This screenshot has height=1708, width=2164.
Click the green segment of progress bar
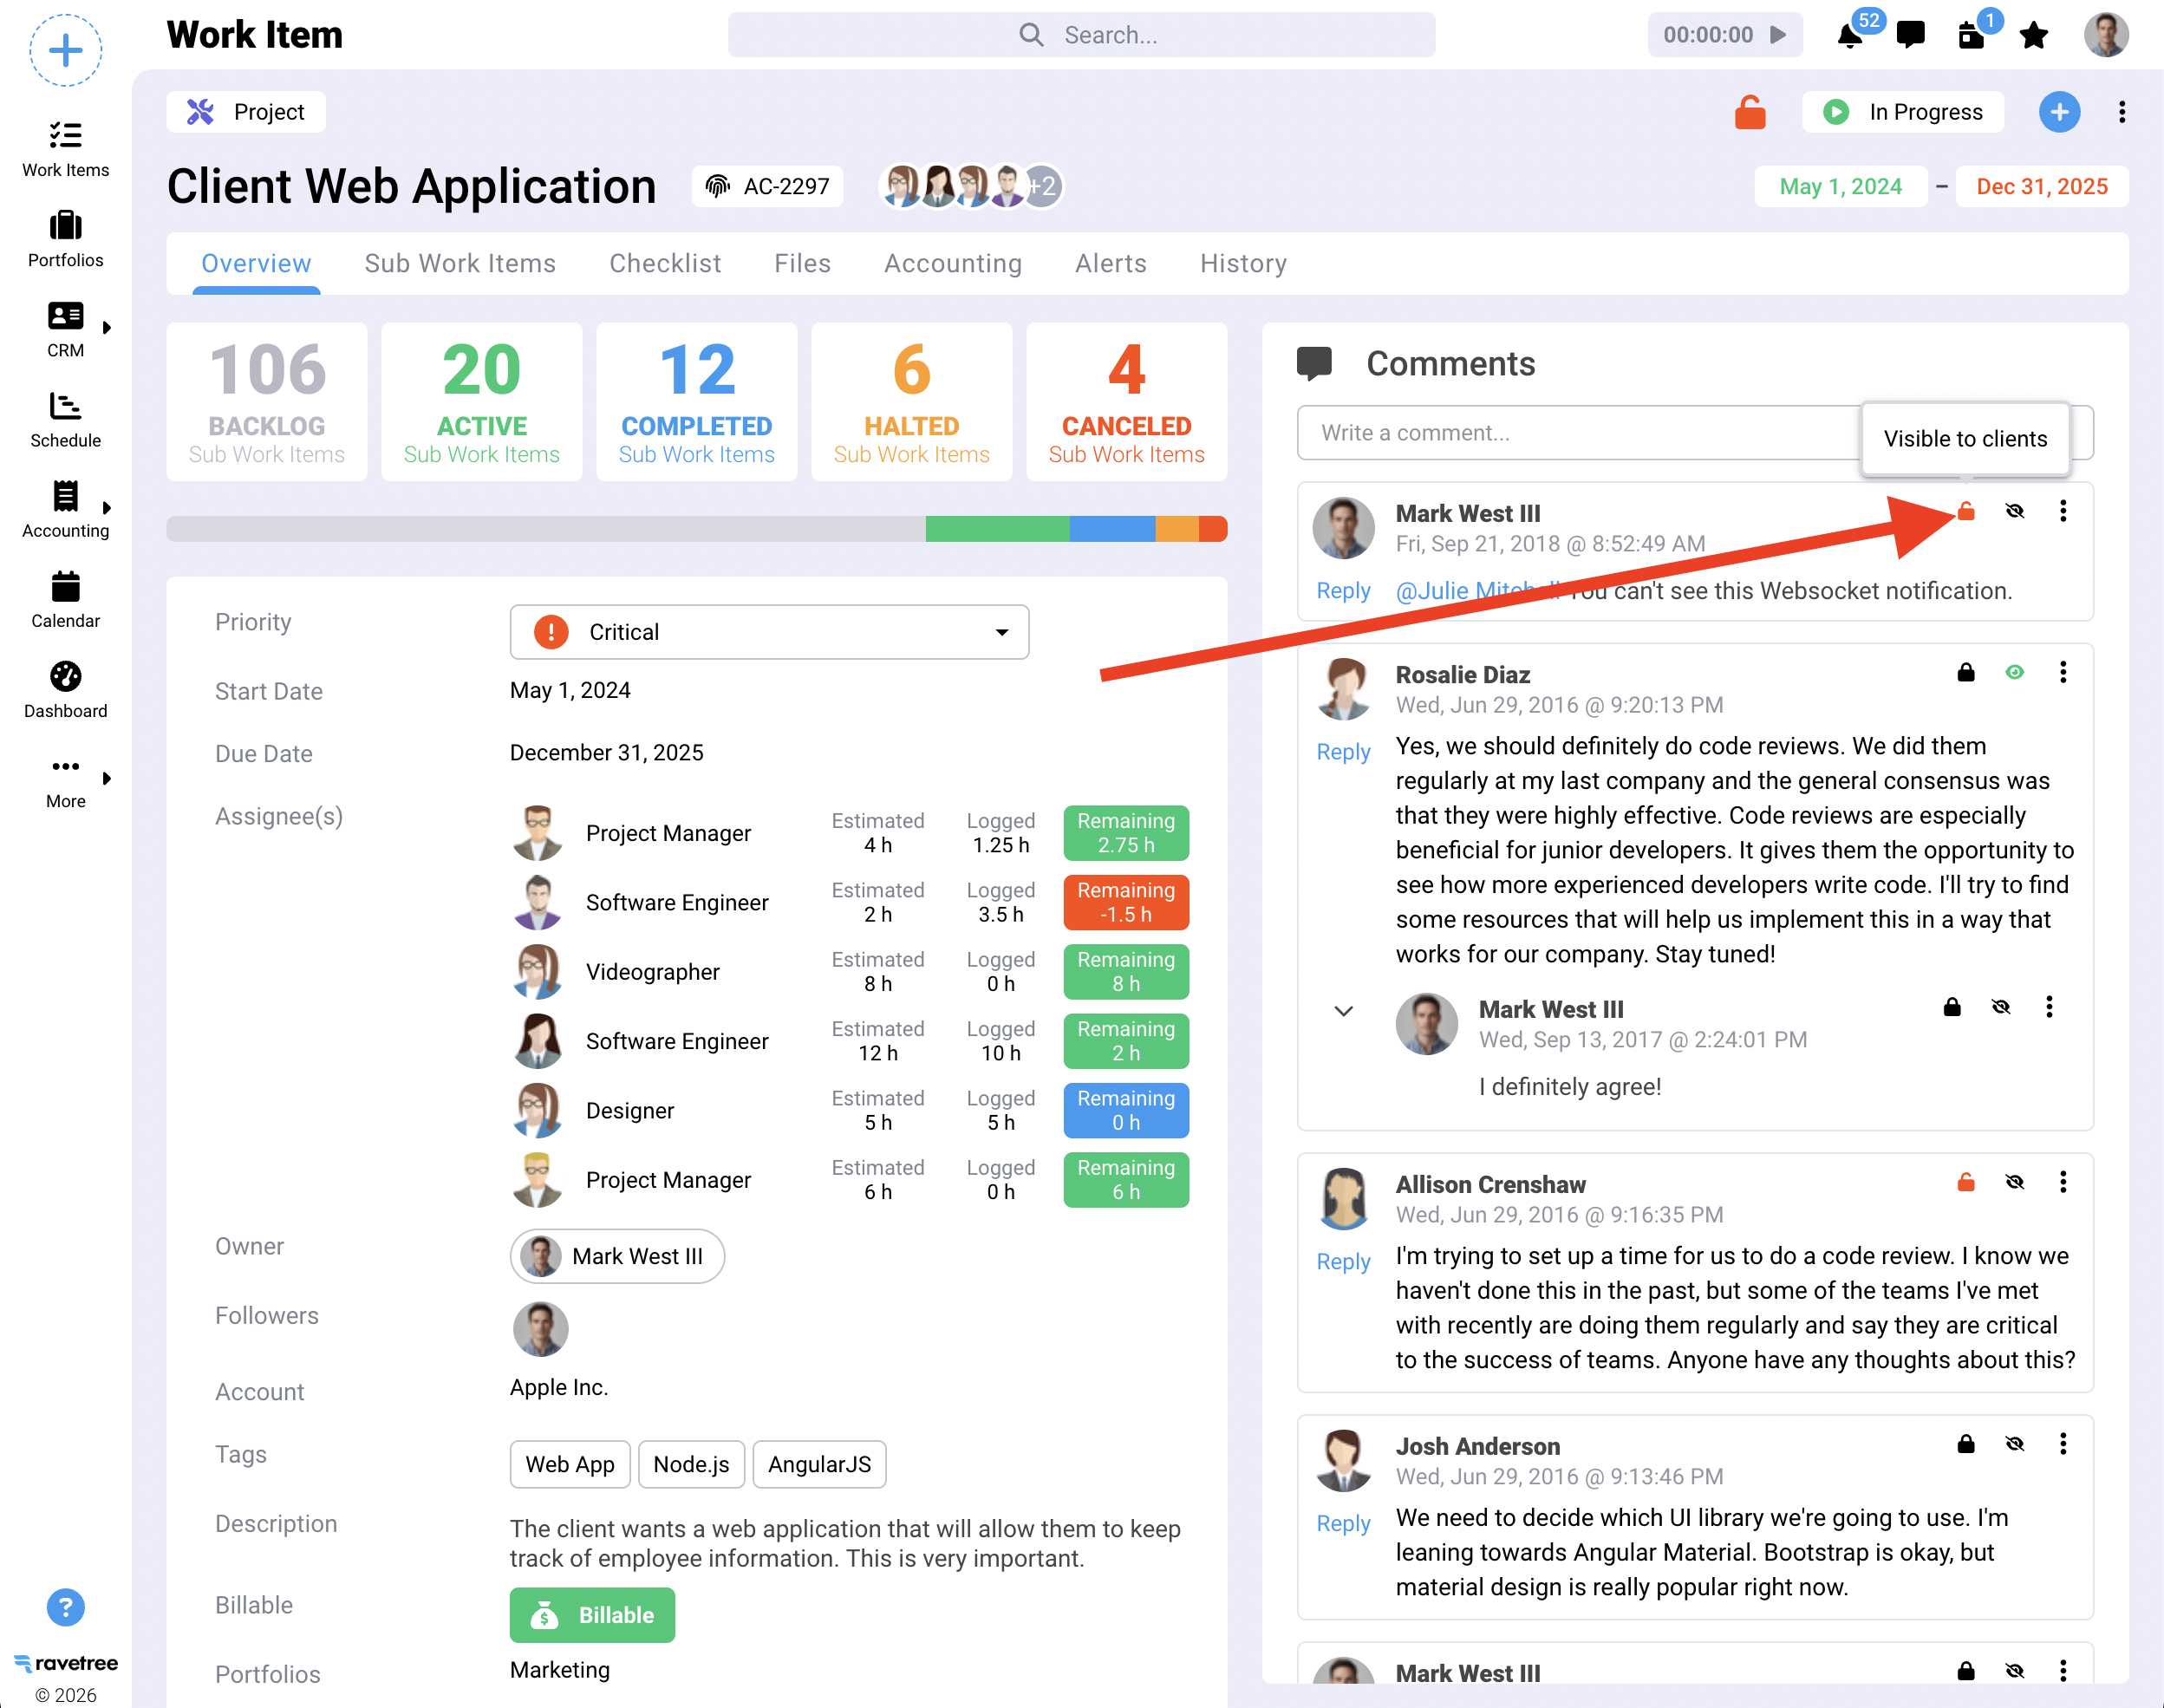click(x=996, y=529)
